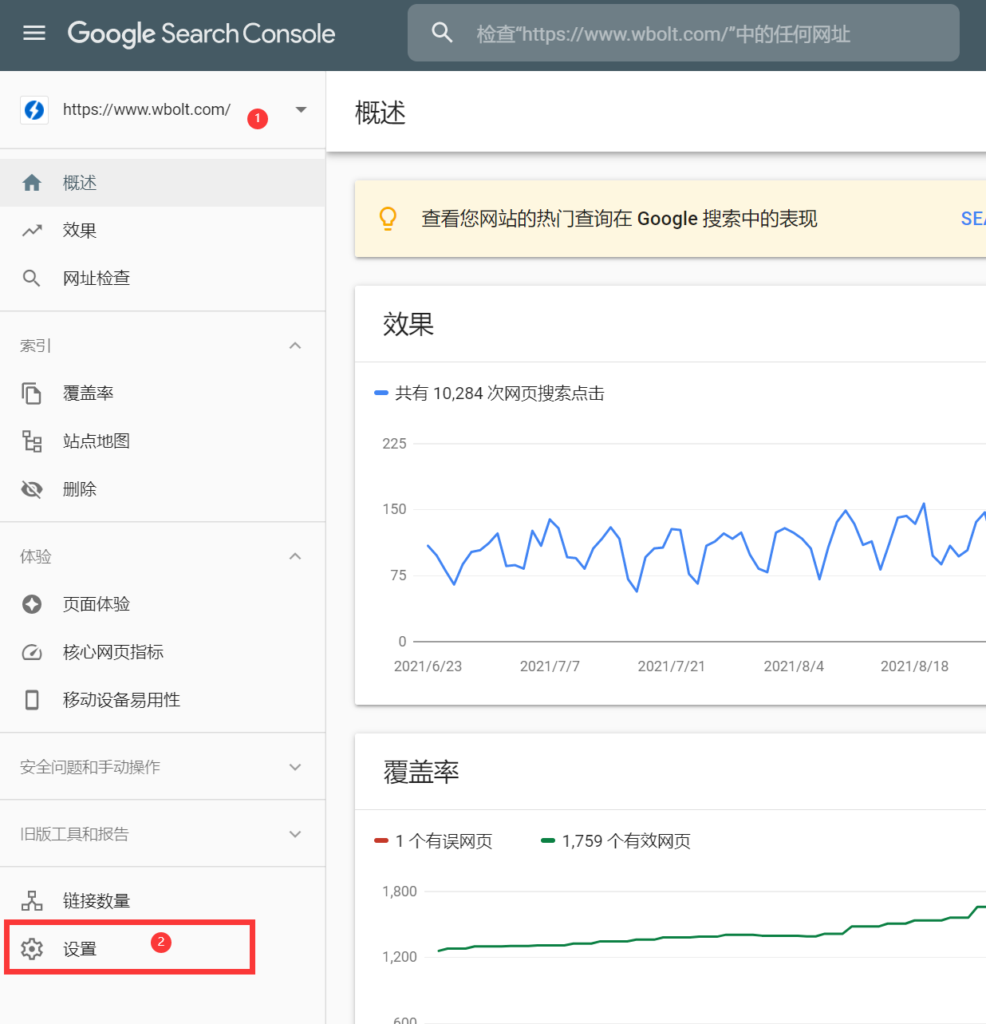
Task: Open the hamburger navigation menu
Action: [34, 33]
